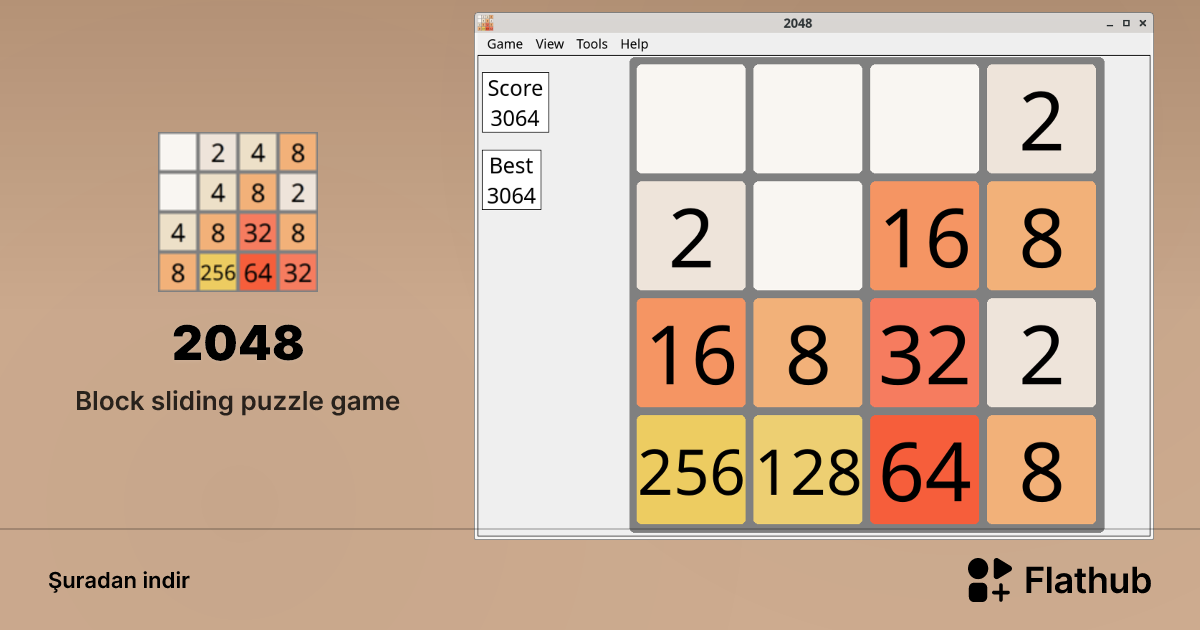Select the 256 tile on the game board
This screenshot has height=630, width=1200.
click(x=690, y=470)
